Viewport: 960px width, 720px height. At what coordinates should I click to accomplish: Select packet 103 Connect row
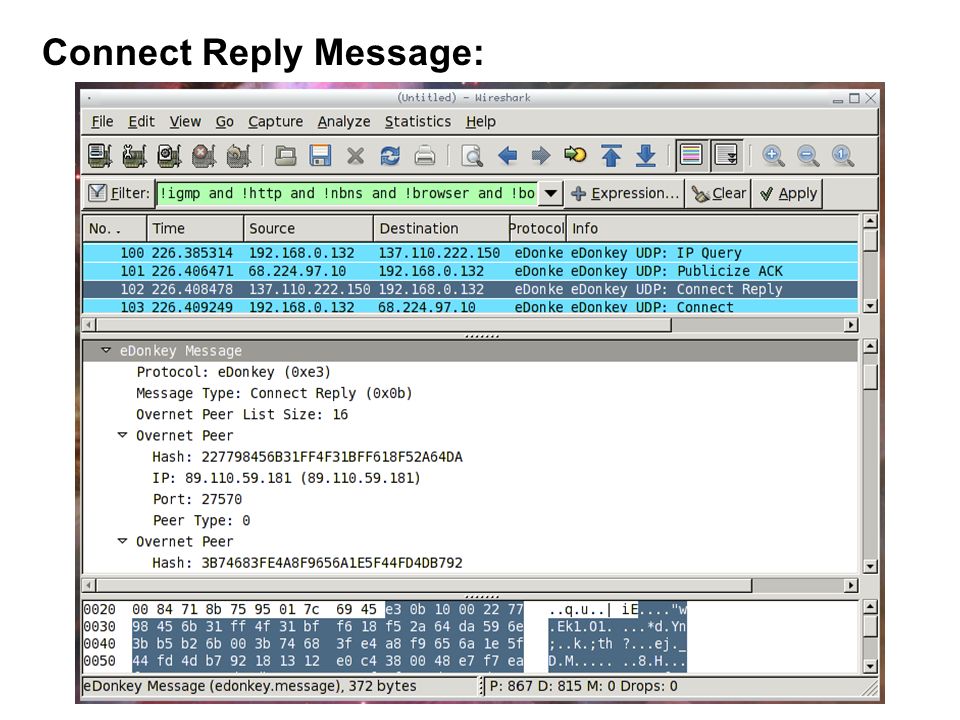click(x=470, y=306)
